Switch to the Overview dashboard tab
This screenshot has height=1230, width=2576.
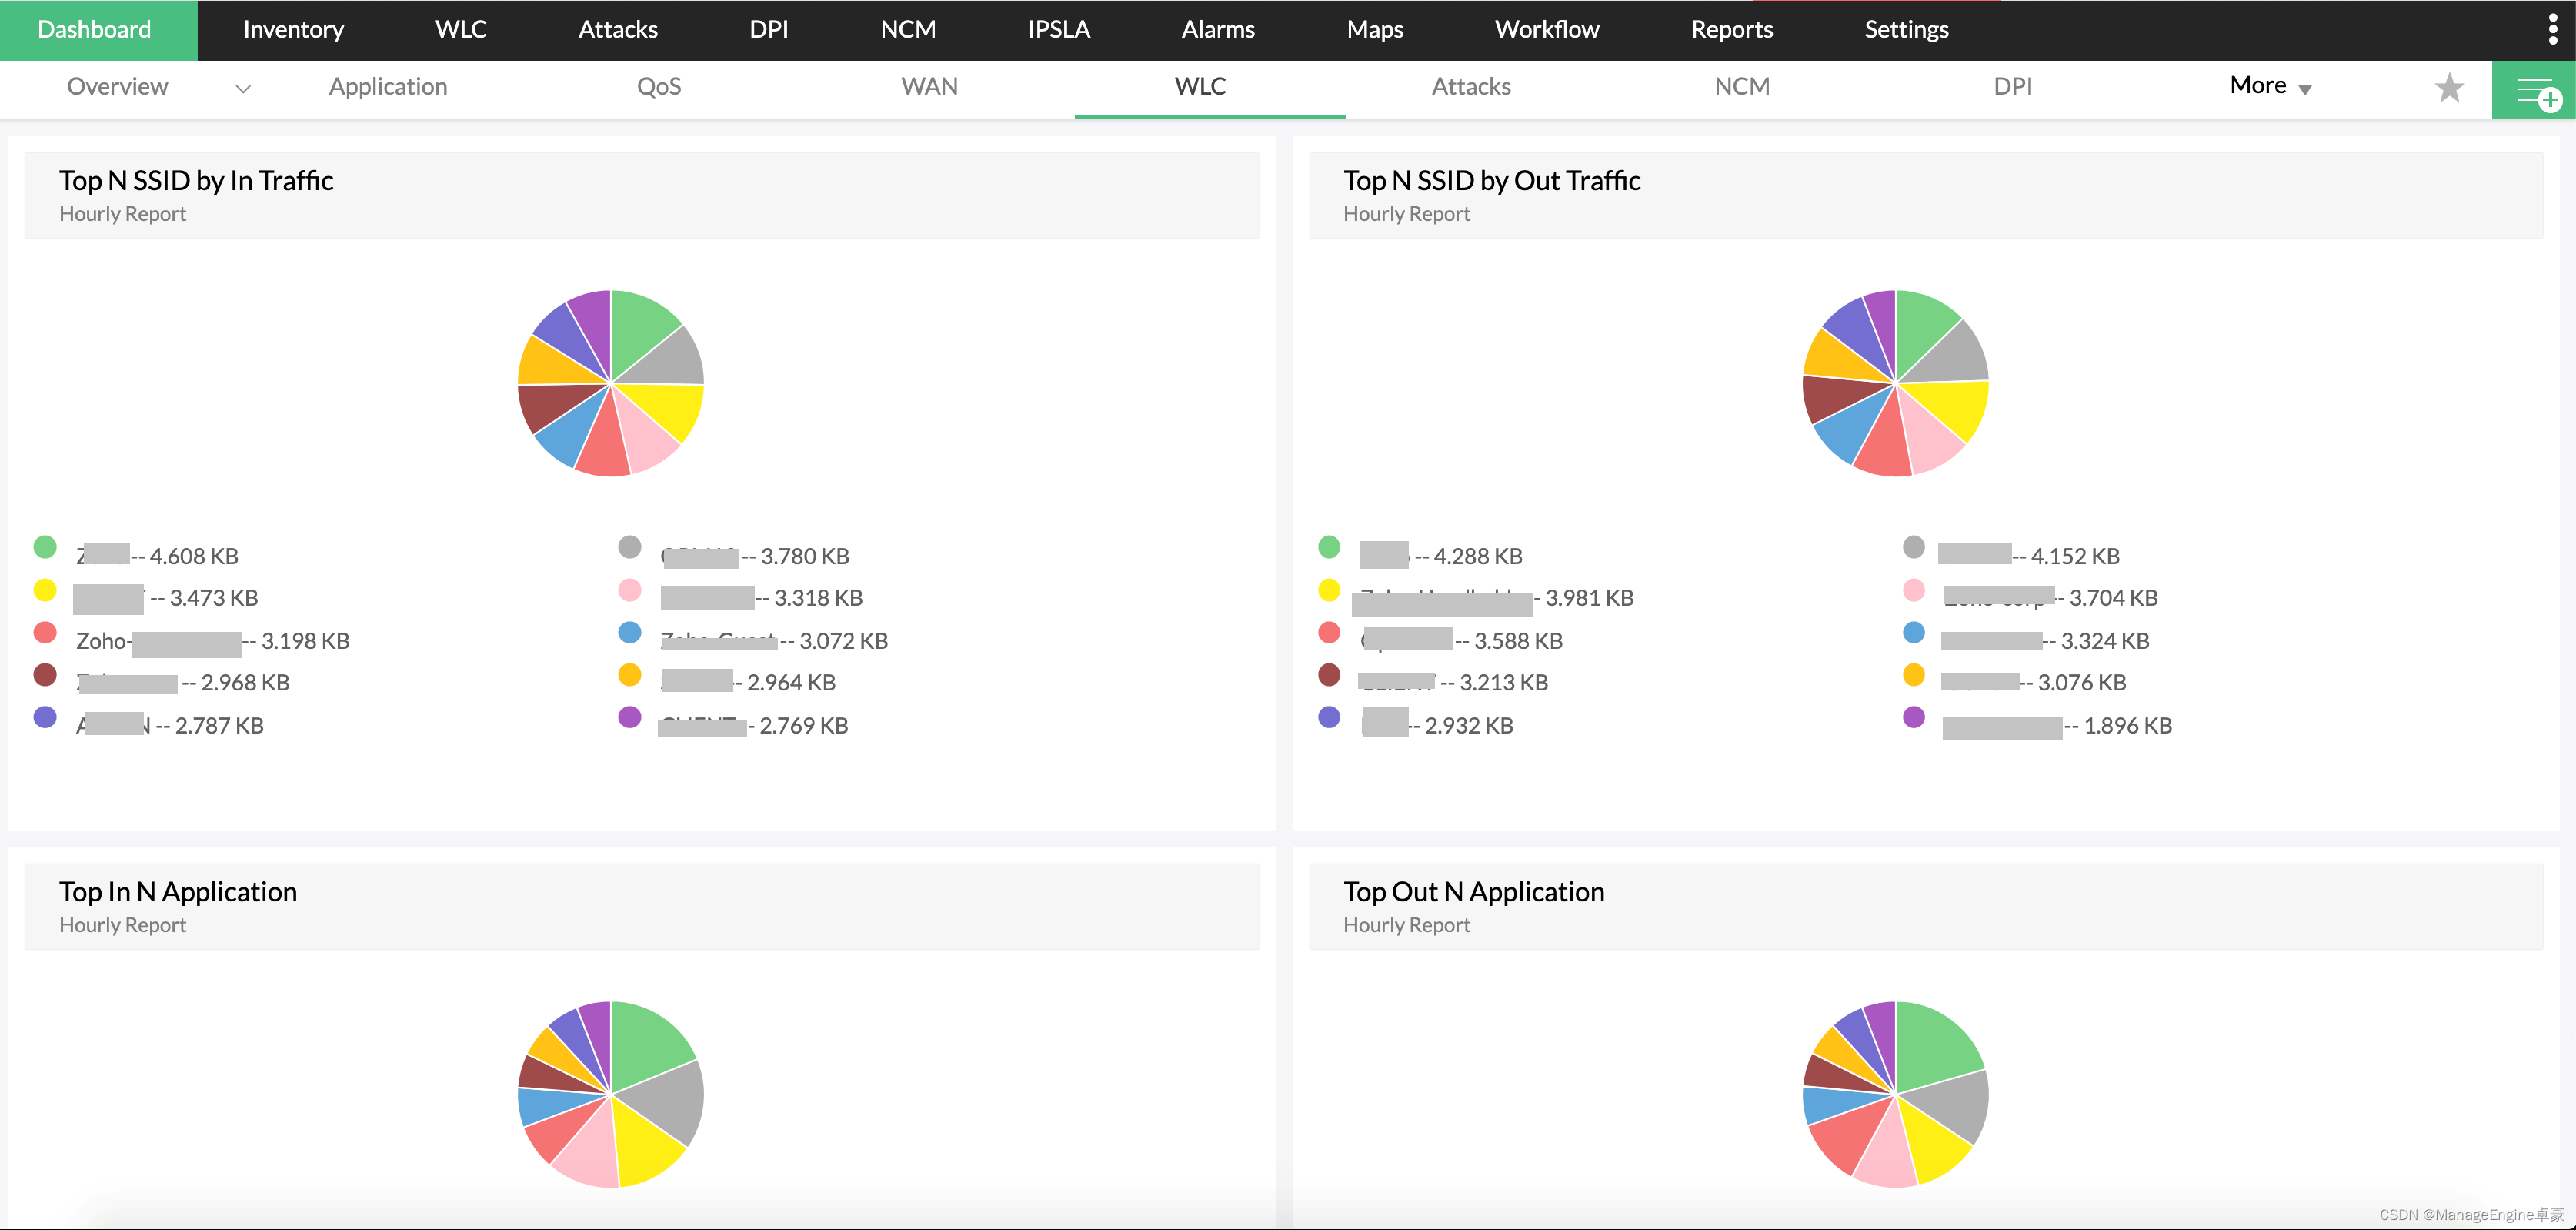coord(117,87)
